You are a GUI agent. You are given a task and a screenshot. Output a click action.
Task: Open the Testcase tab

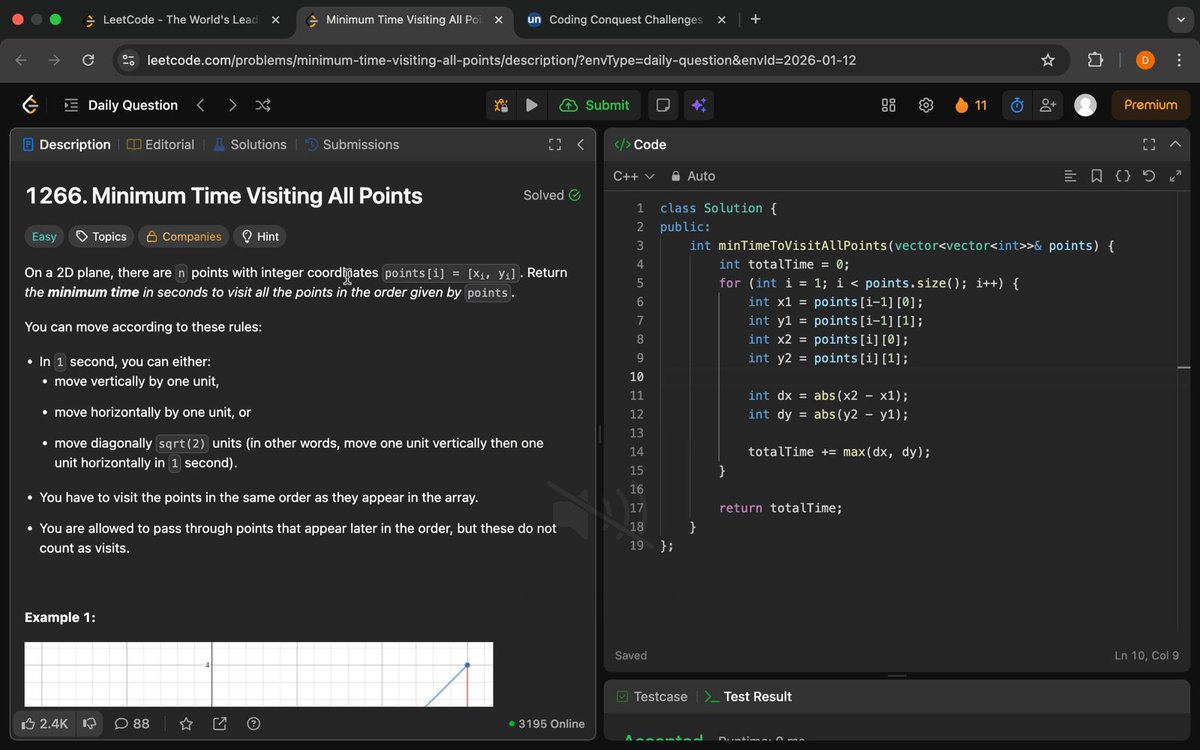pos(652,696)
